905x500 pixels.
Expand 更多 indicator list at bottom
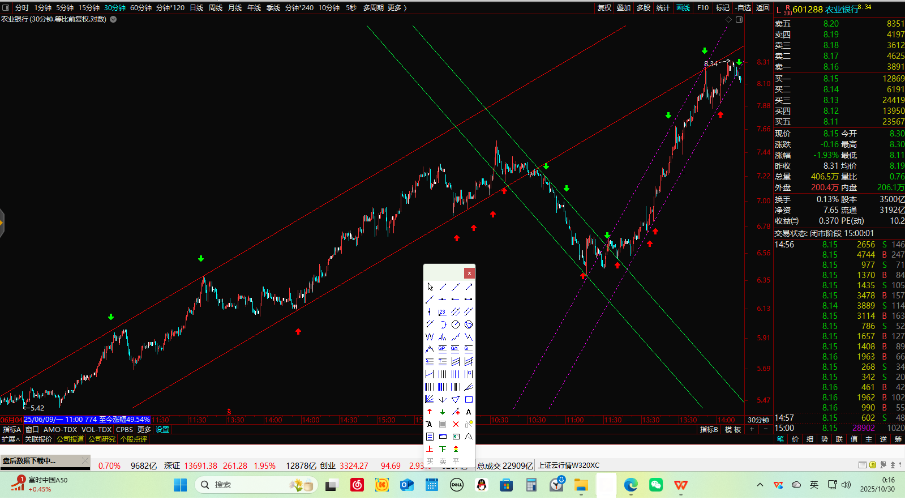click(144, 430)
